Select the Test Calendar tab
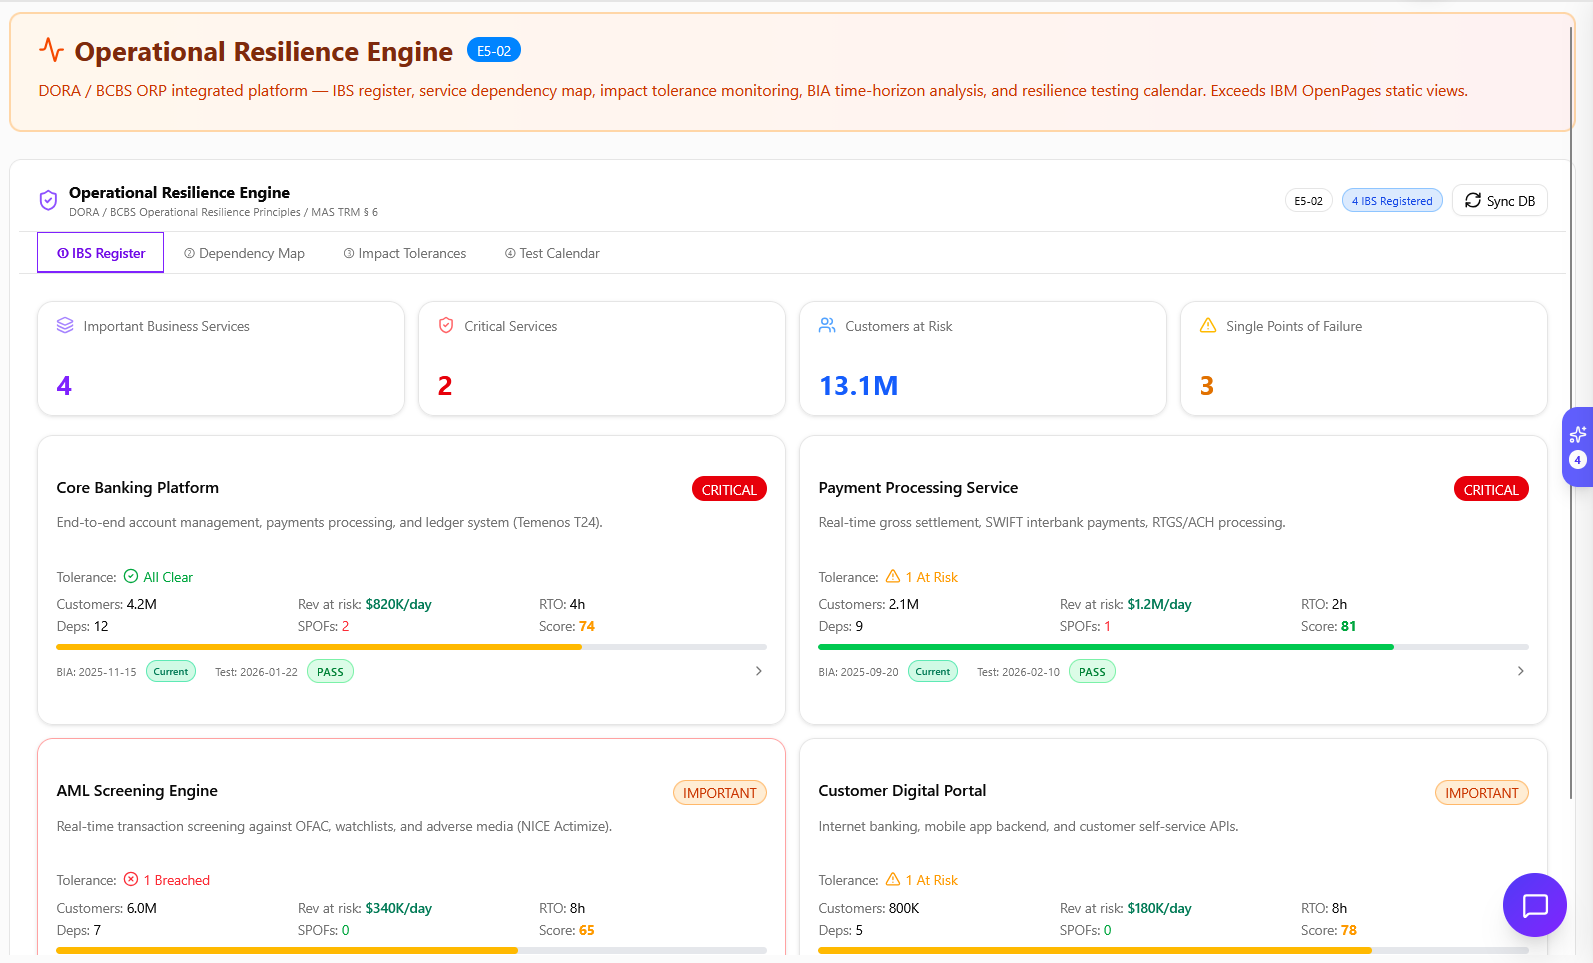This screenshot has height=963, width=1593. (552, 253)
